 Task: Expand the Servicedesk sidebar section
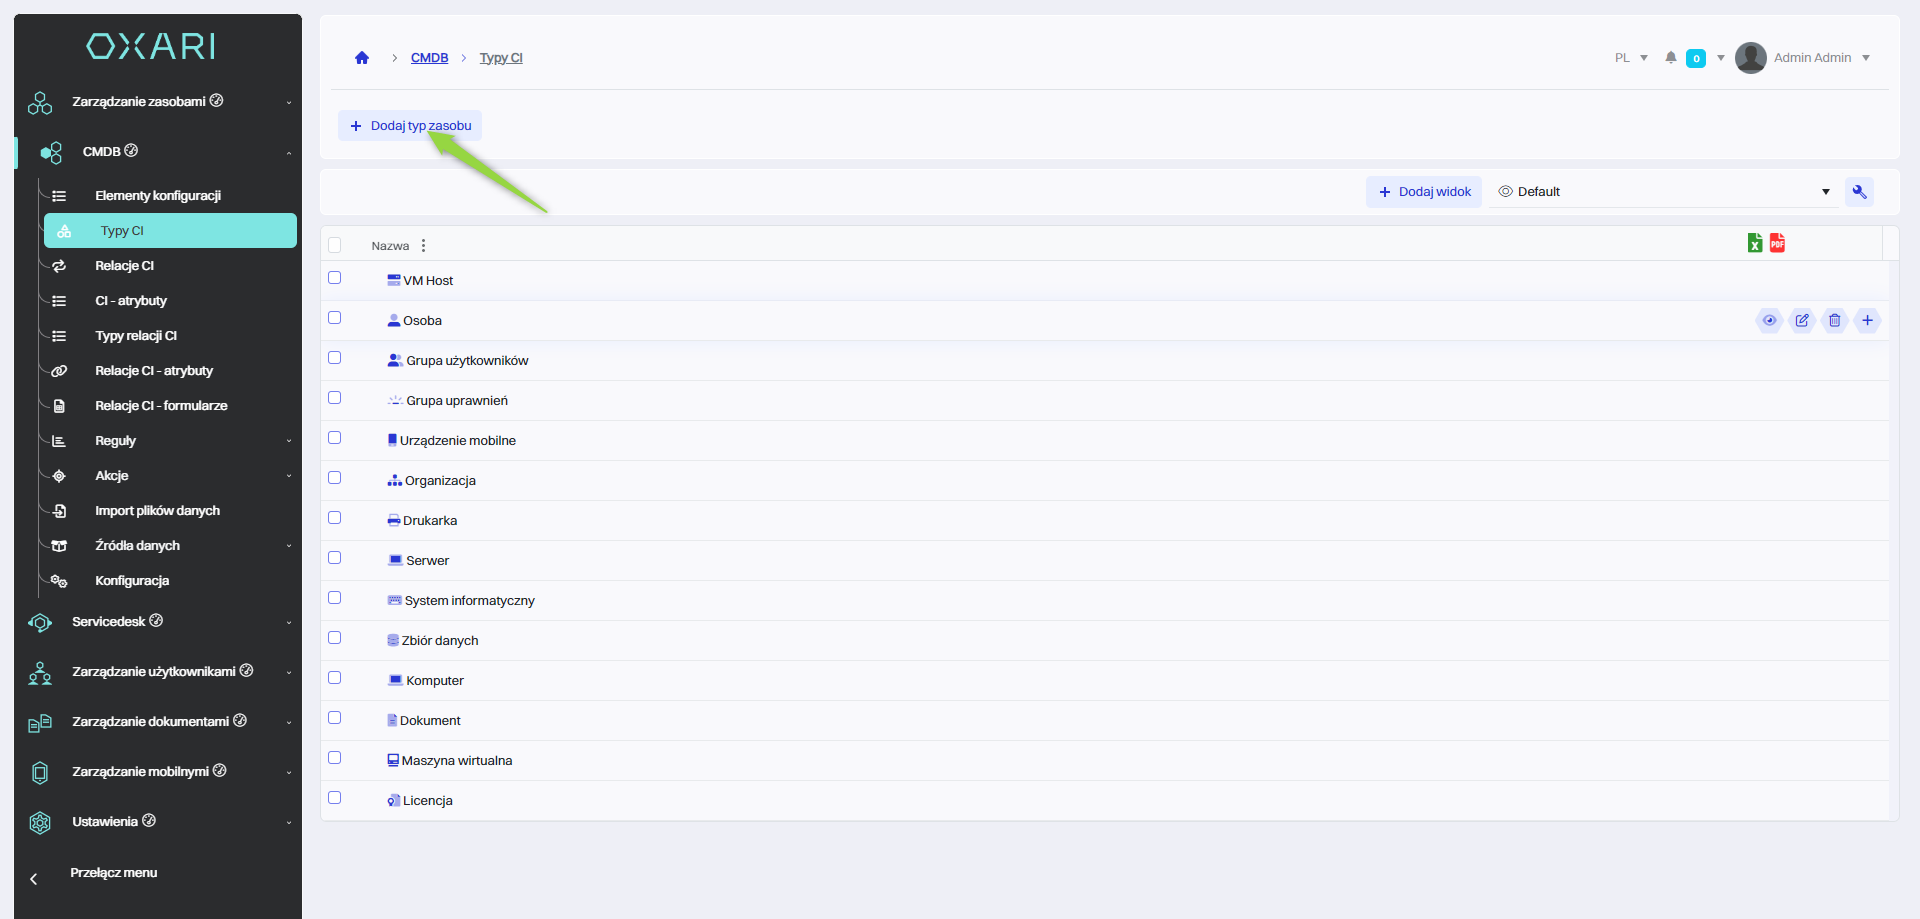point(160,622)
